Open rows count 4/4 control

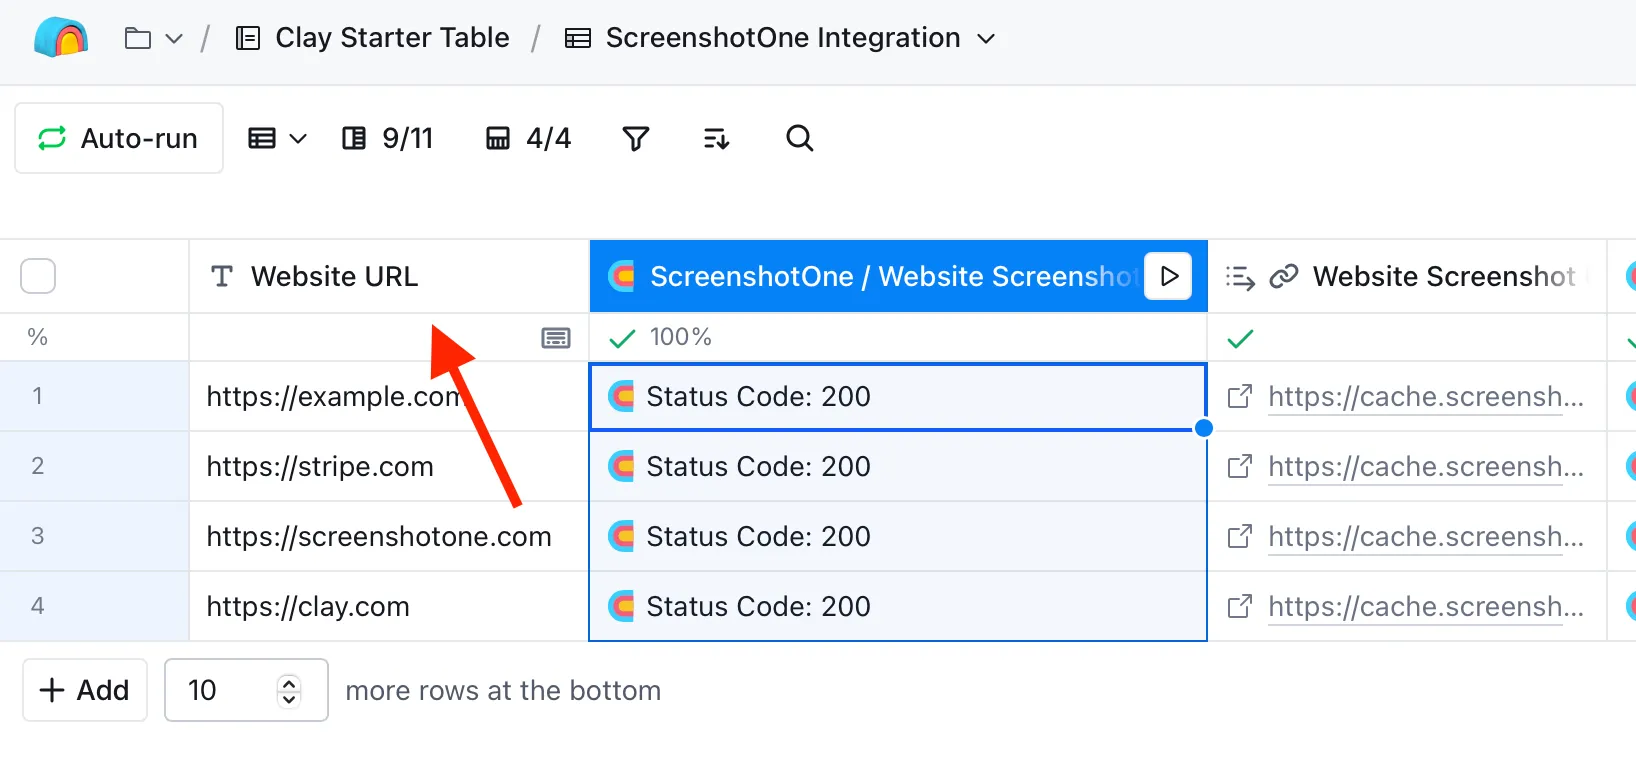(528, 138)
